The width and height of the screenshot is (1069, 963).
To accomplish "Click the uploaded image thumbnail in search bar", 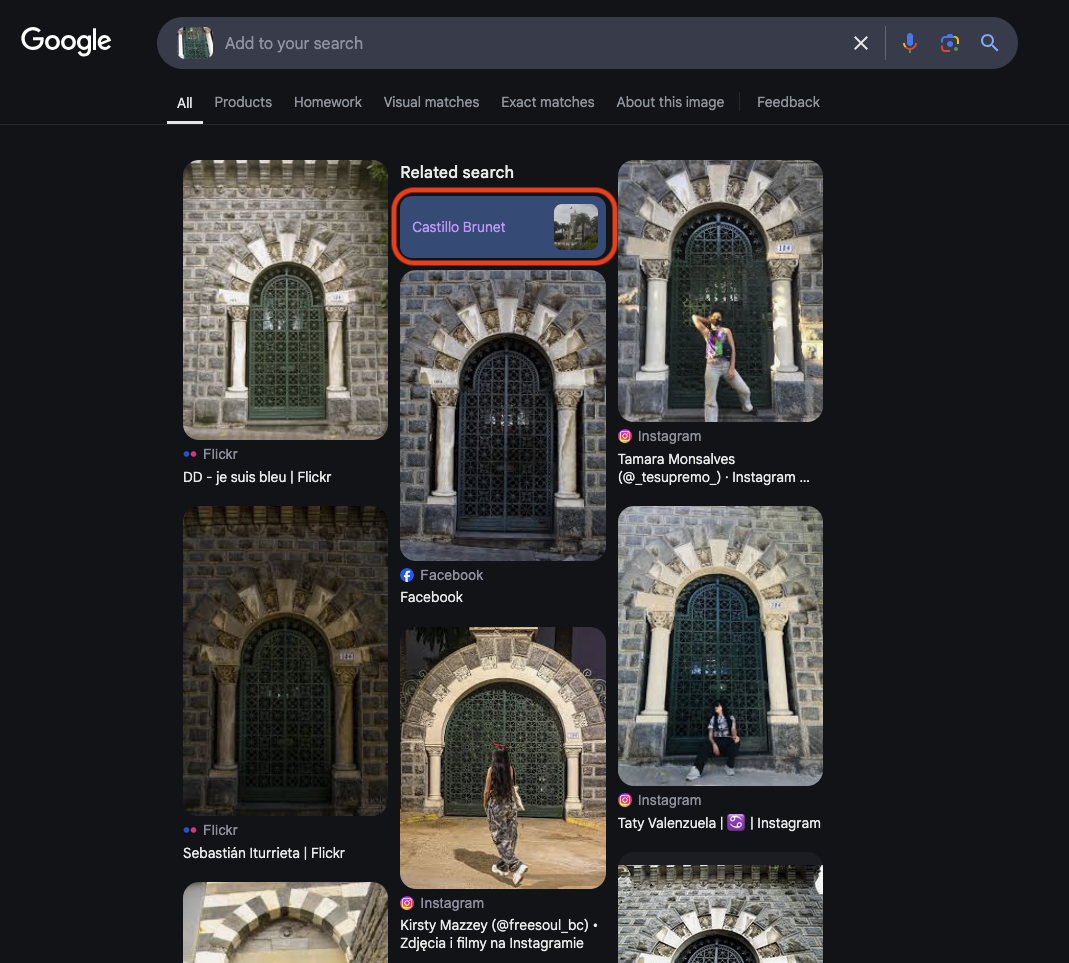I will coord(195,43).
